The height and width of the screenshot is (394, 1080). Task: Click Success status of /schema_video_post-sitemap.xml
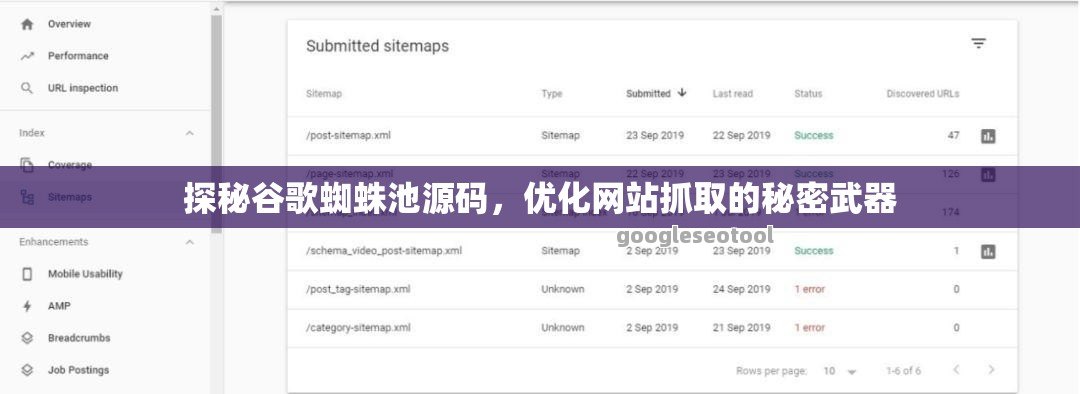point(813,251)
